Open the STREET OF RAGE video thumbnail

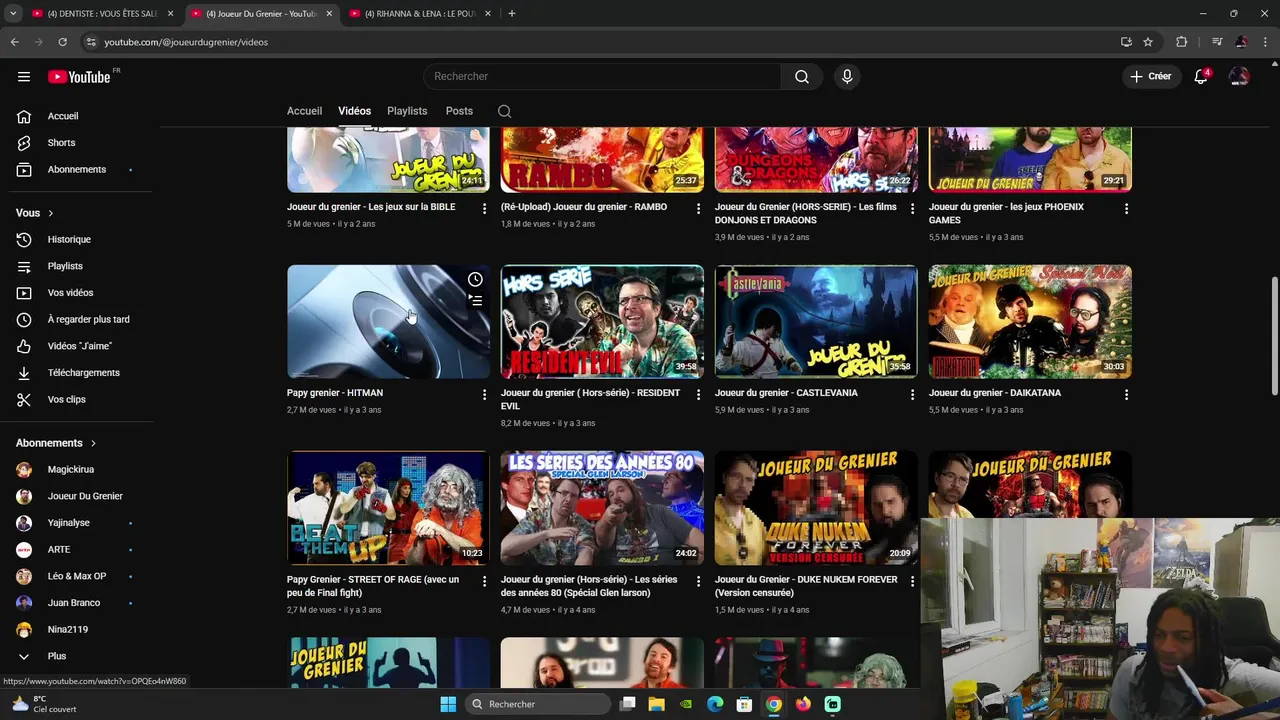click(388, 508)
